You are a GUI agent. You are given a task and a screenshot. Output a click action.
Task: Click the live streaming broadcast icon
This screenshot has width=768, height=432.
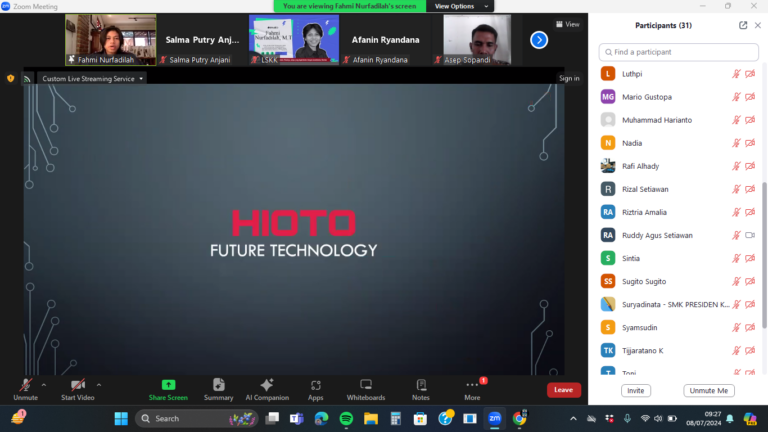click(x=27, y=78)
